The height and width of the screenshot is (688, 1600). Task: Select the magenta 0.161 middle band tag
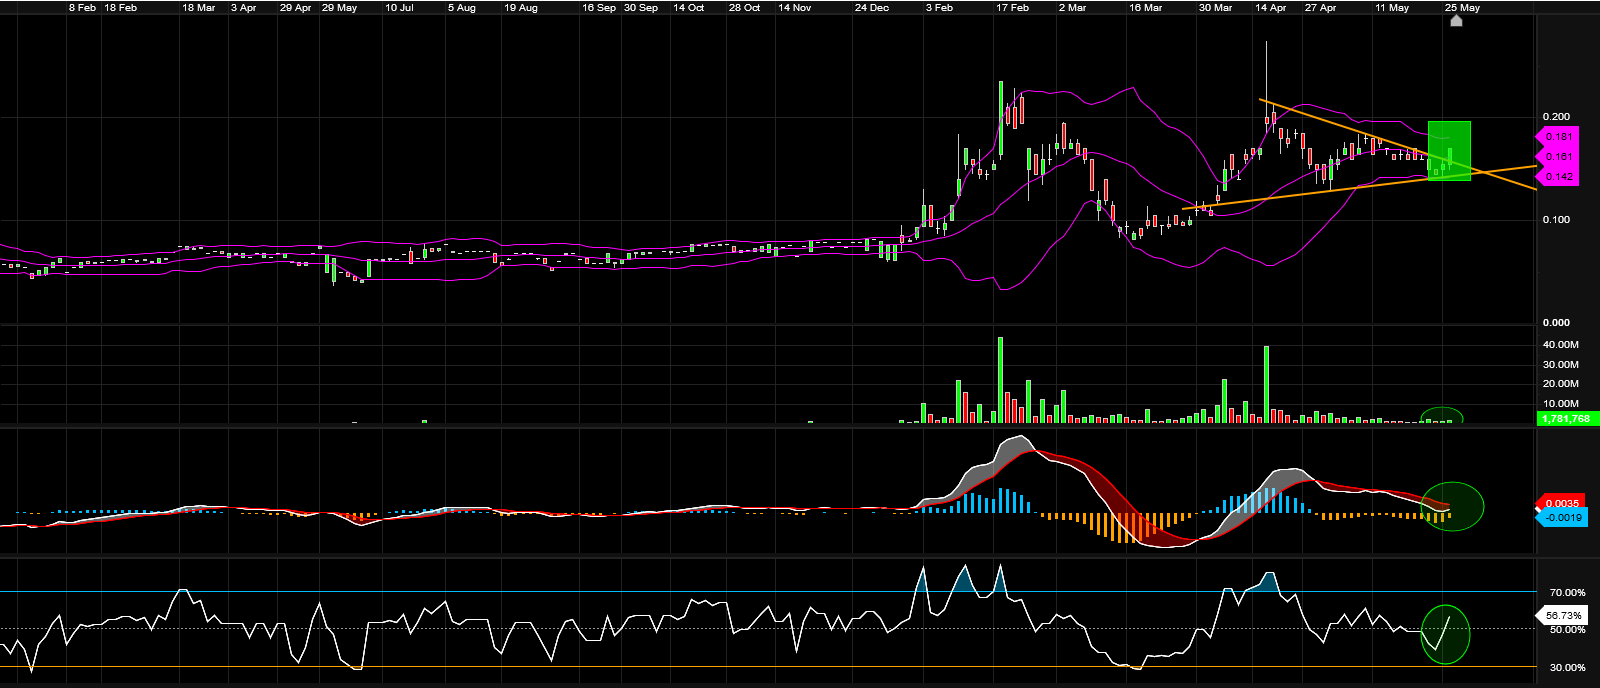(1556, 157)
